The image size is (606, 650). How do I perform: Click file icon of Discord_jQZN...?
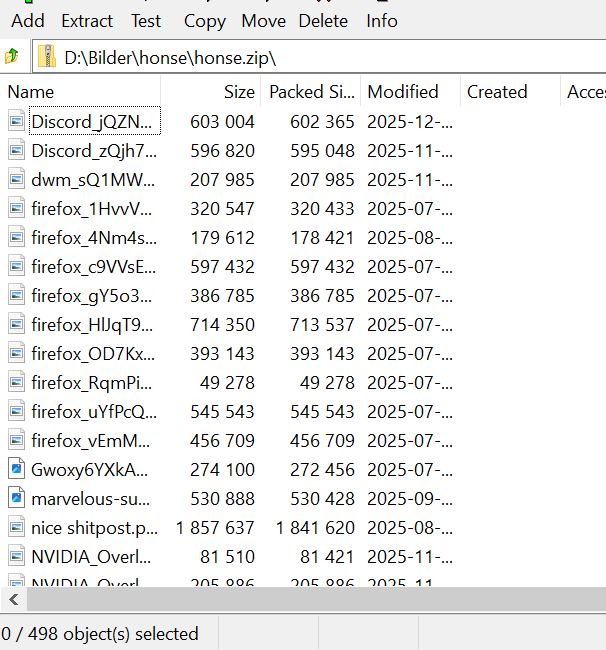tap(17, 121)
